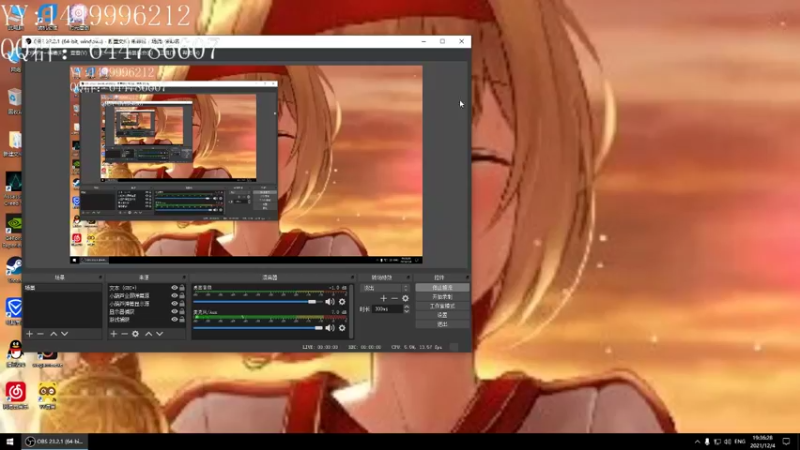This screenshot has height=450, width=800.
Task: Open transition properties with the gear icon
Action: click(406, 298)
